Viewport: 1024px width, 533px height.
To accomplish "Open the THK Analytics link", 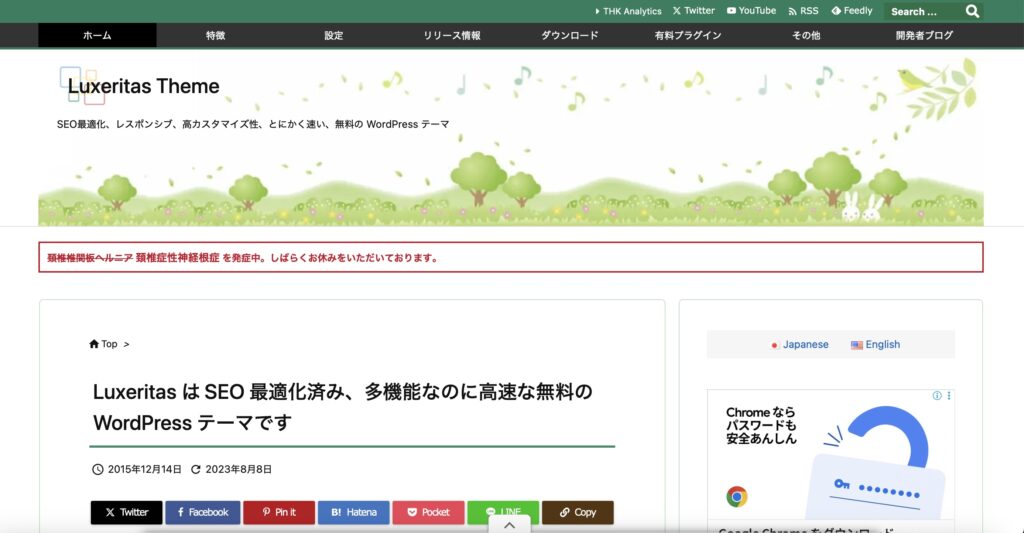I will (x=629, y=11).
